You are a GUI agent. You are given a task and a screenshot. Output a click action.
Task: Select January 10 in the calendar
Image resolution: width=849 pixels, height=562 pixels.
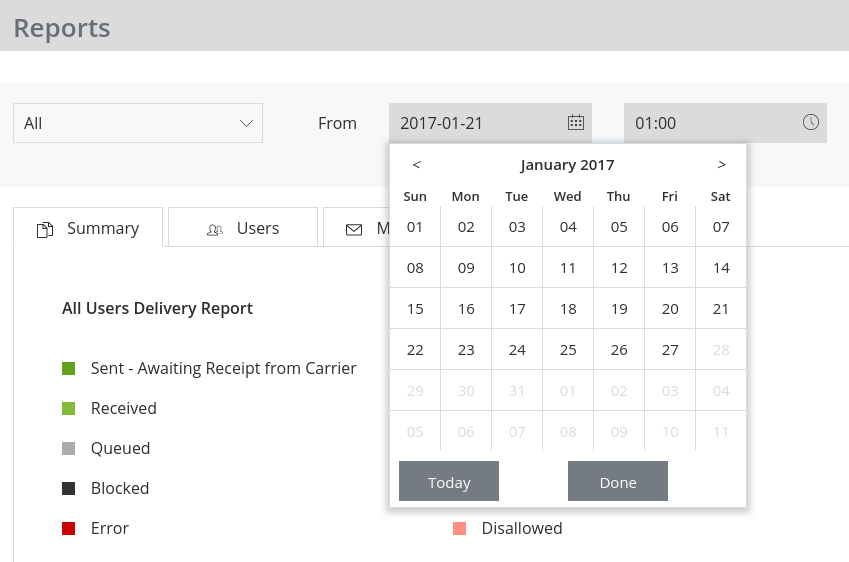coord(517,268)
